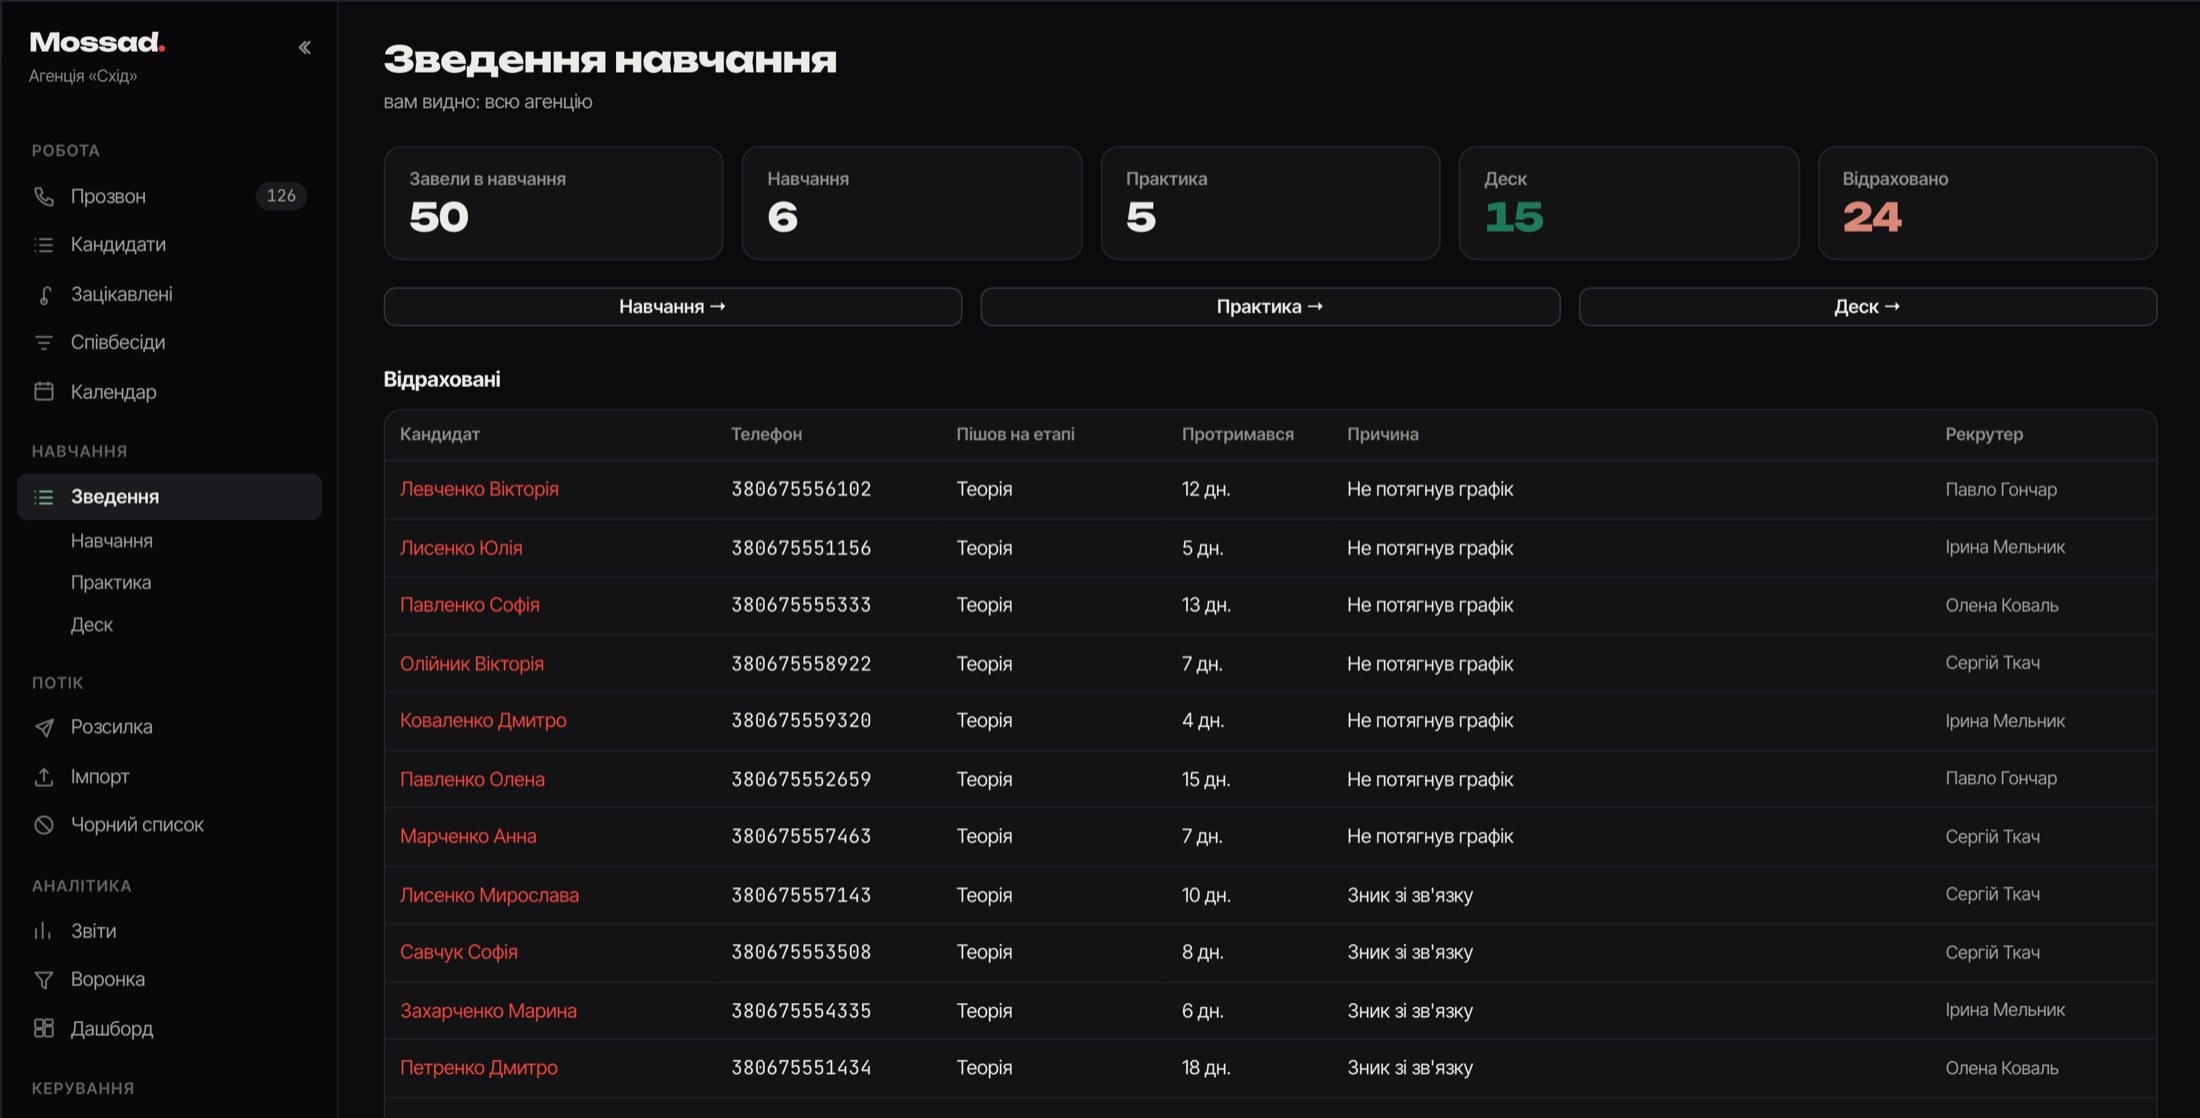Click the bar chart icon next to Звіти
This screenshot has height=1118, width=2200.
click(44, 931)
